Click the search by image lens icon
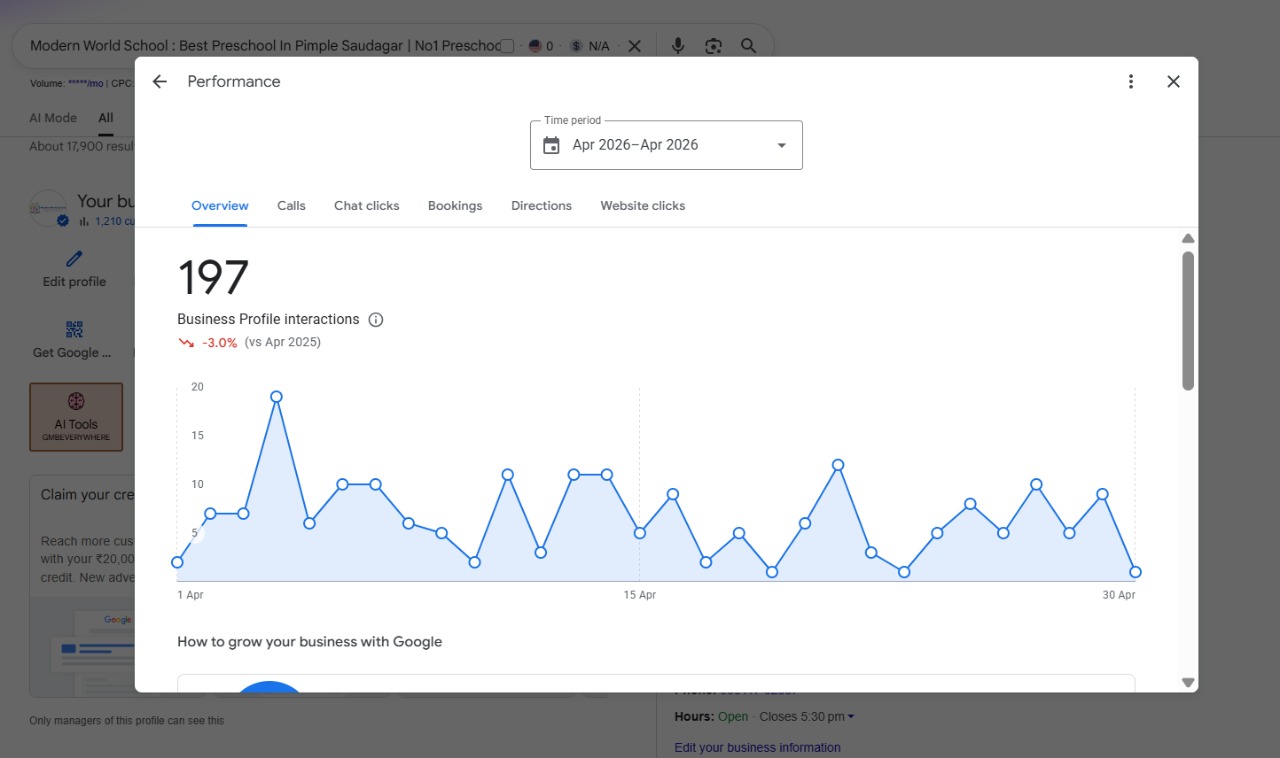Screen dimensions: 1280x758 click(713, 46)
